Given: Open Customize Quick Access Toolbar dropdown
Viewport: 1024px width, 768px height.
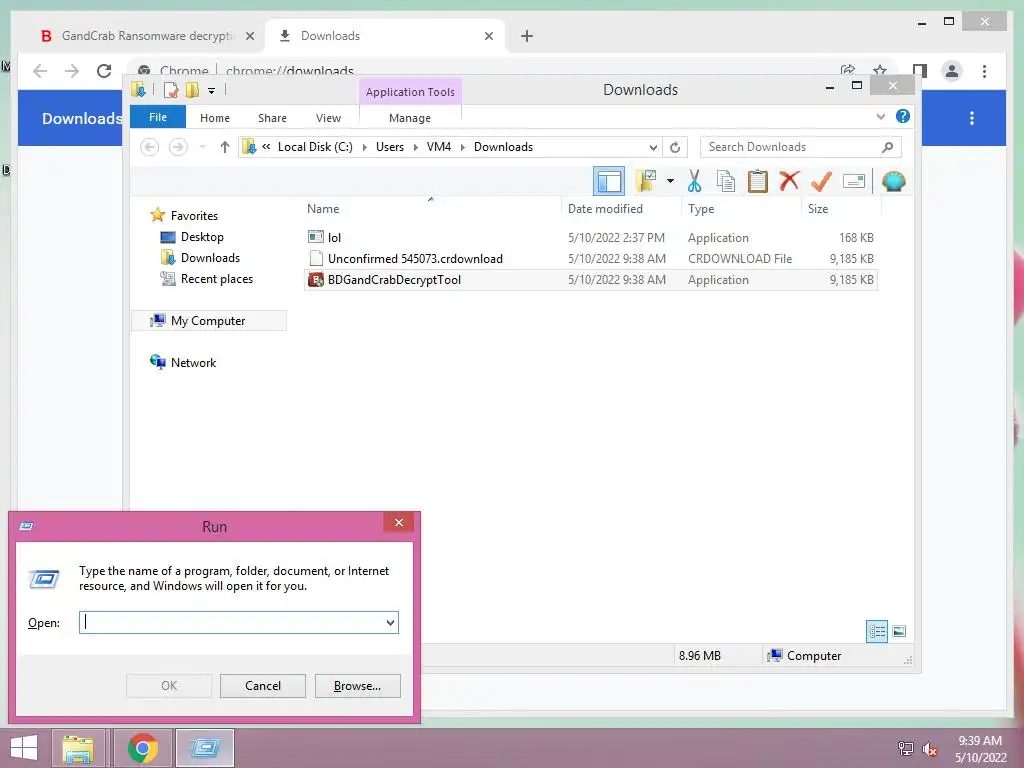Looking at the screenshot, I should tap(212, 91).
